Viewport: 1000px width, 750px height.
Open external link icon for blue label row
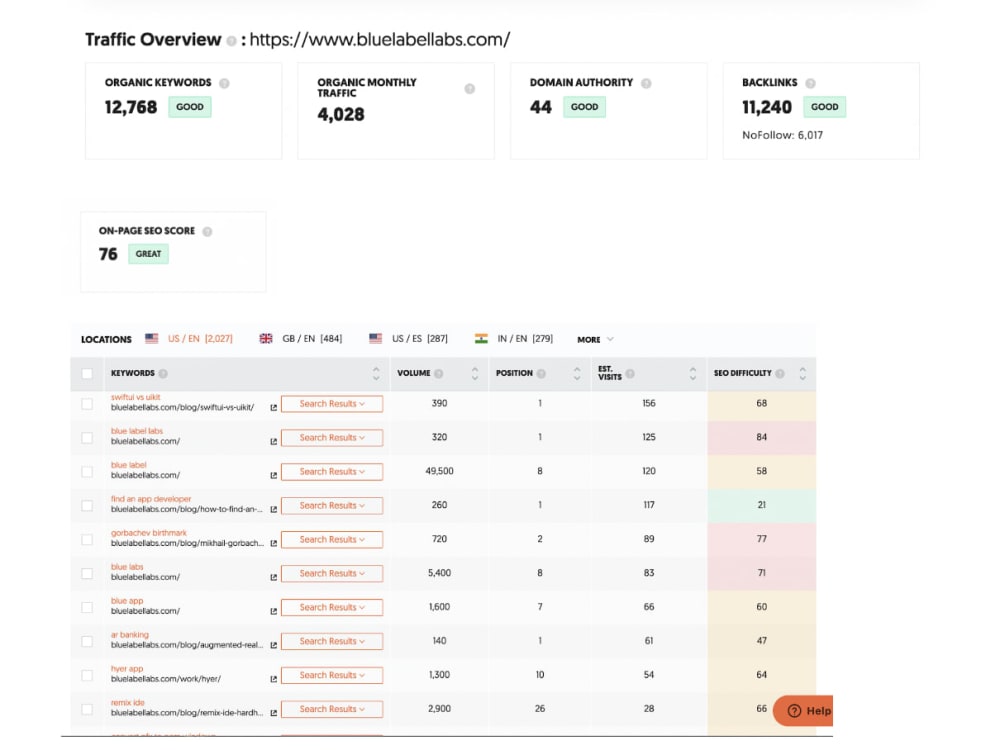click(274, 475)
